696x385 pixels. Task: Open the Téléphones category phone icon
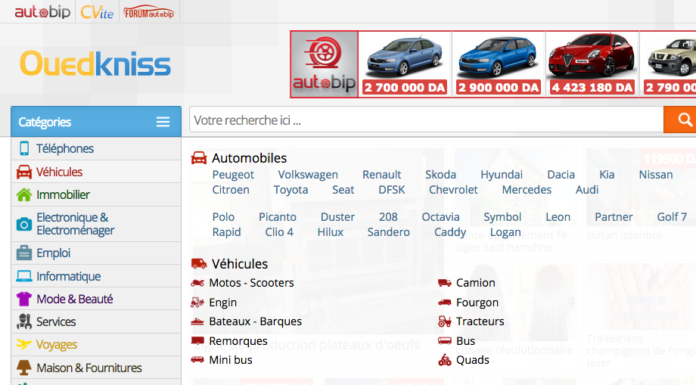tap(24, 148)
